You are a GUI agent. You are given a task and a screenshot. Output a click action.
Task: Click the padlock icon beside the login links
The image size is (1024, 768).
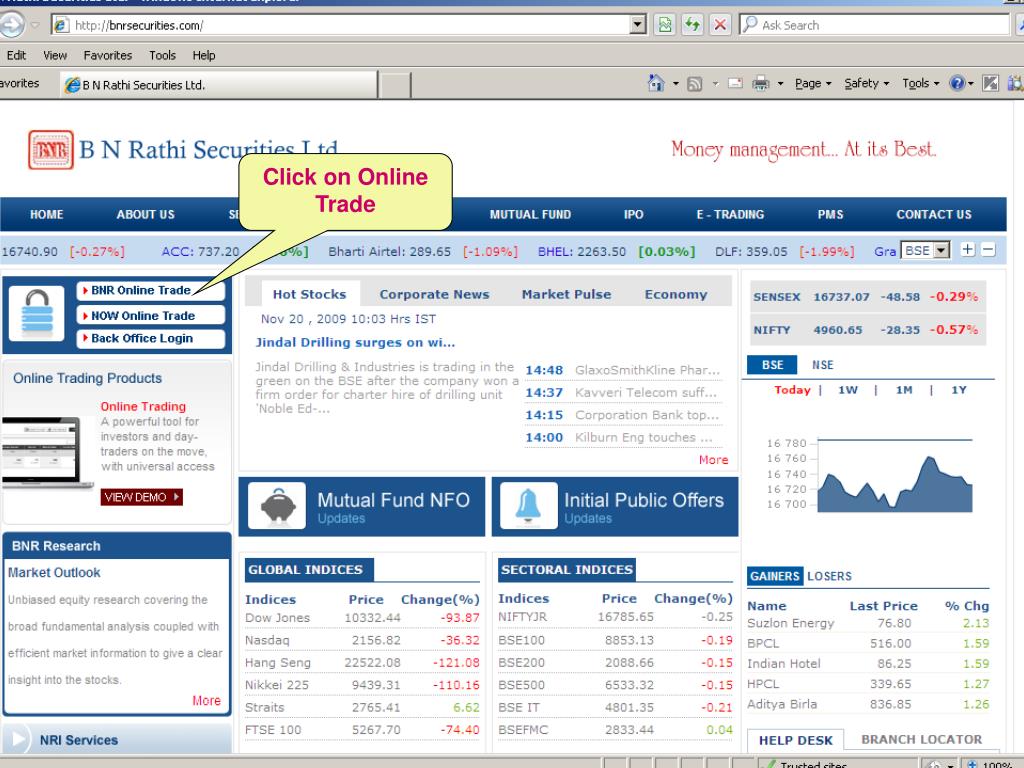click(x=37, y=313)
